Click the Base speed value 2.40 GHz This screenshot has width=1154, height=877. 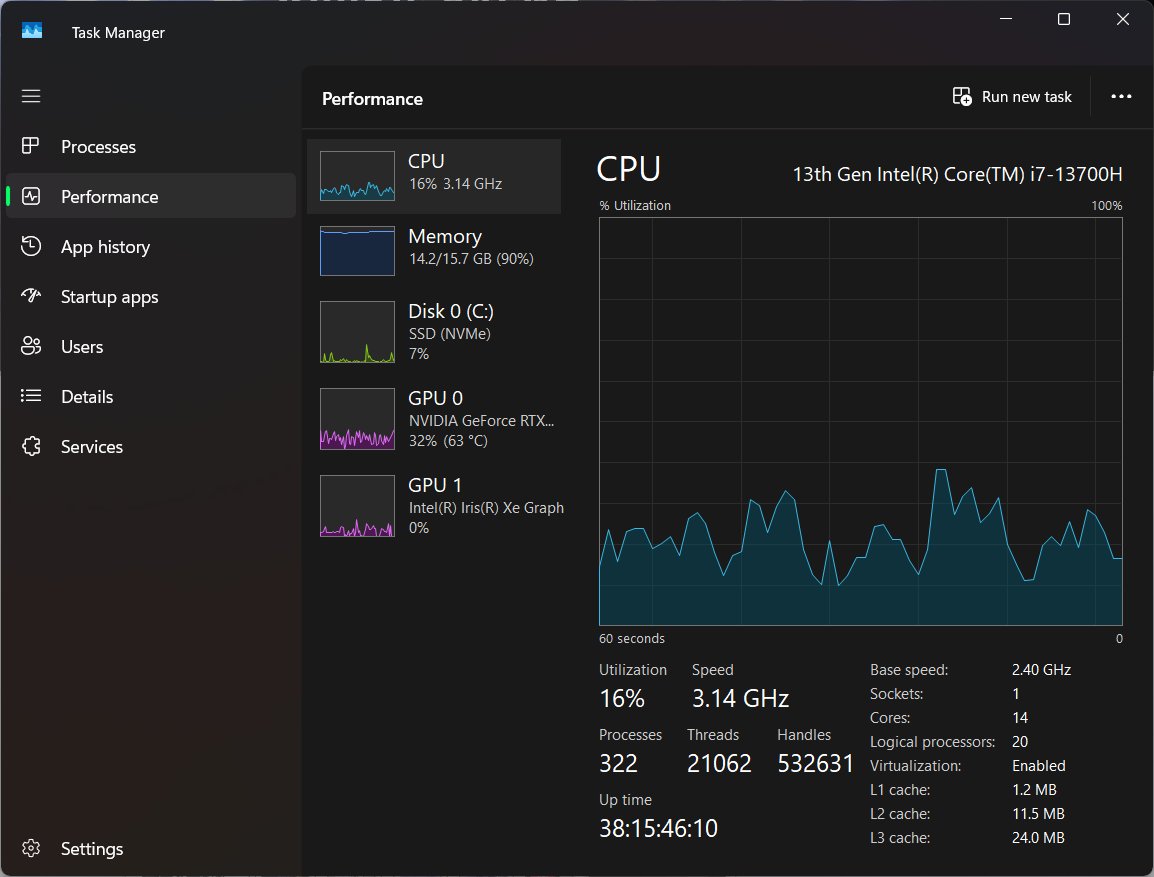pyautogui.click(x=1041, y=670)
